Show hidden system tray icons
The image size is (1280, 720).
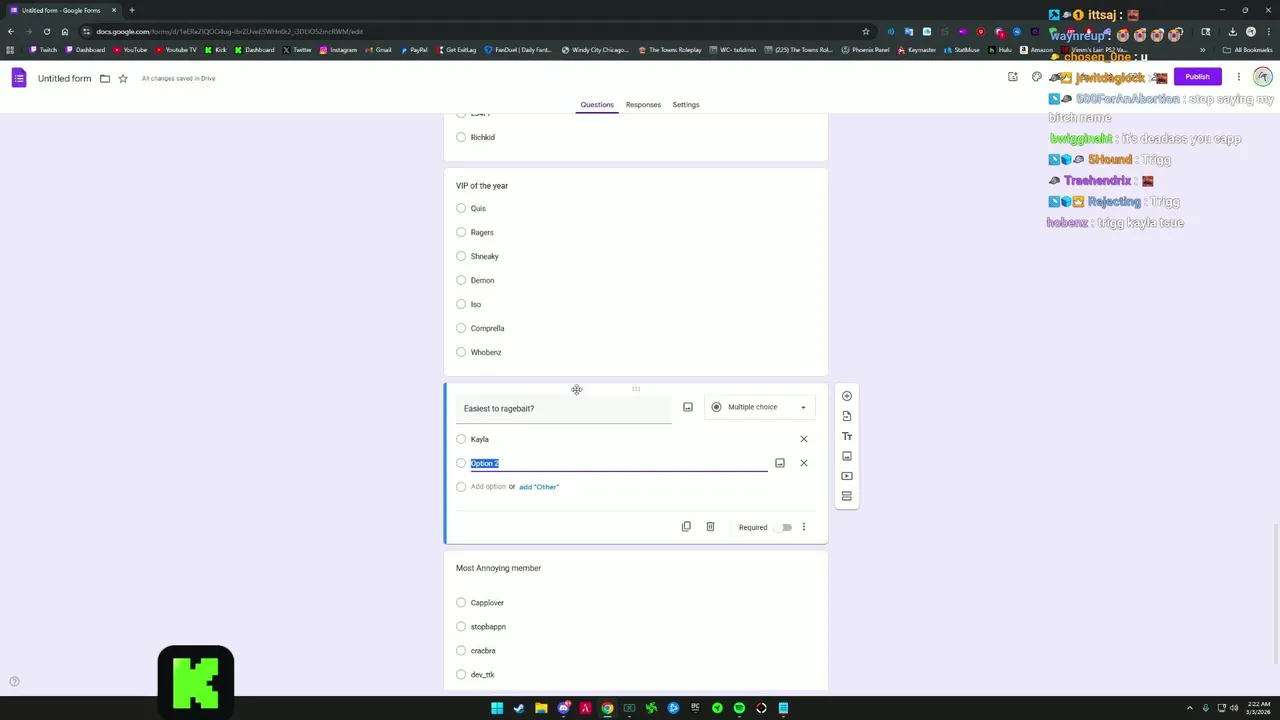(1190, 708)
